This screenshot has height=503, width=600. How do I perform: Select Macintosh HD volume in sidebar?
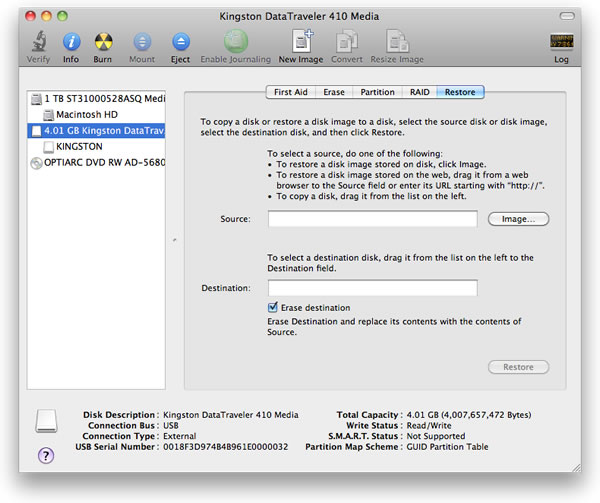click(x=89, y=115)
